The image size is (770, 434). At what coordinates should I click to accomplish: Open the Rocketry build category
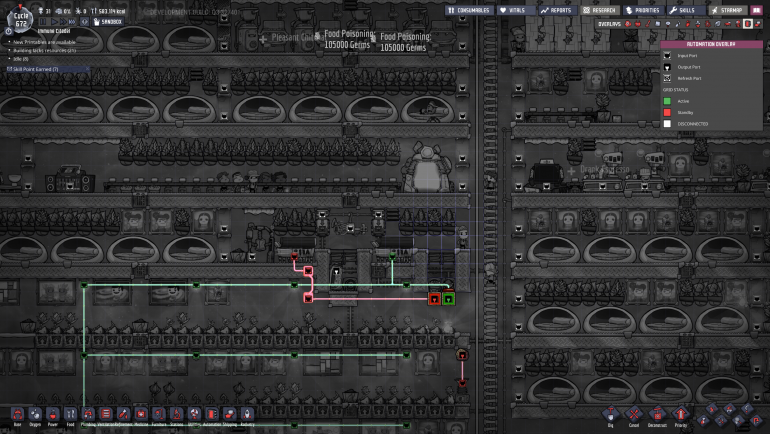247,415
